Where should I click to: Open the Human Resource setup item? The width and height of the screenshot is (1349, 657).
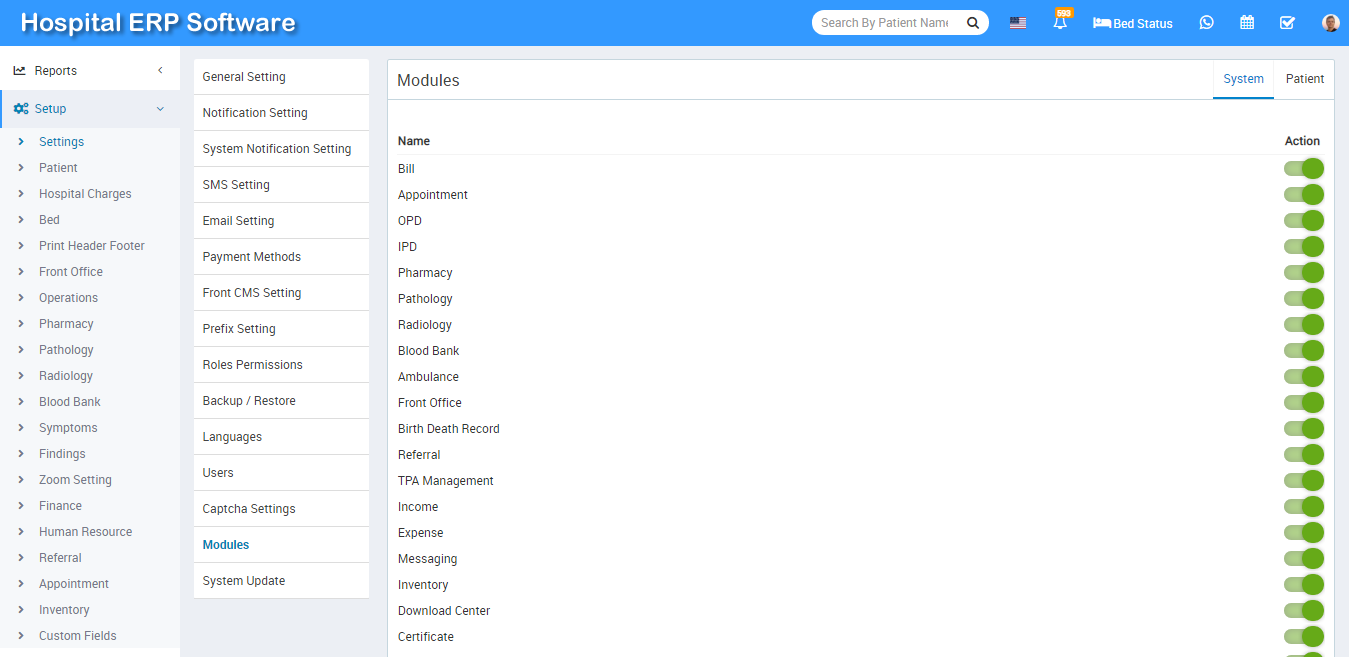[85, 532]
